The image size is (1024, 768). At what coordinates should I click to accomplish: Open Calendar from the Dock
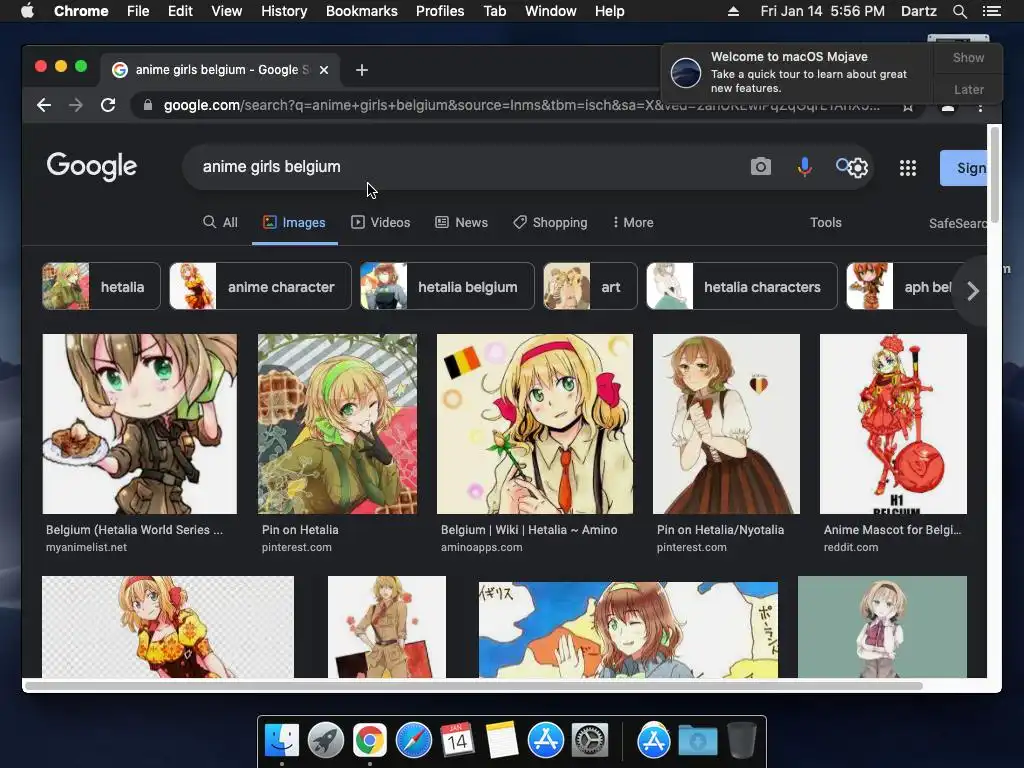pos(457,740)
